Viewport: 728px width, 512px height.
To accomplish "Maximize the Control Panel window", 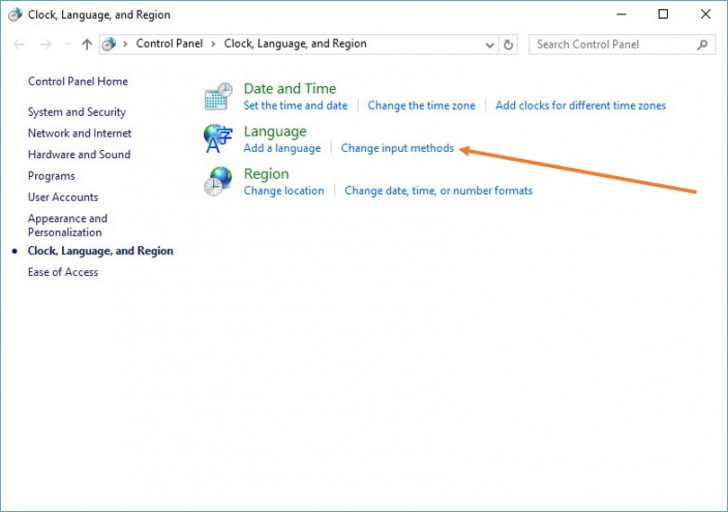I will point(663,14).
